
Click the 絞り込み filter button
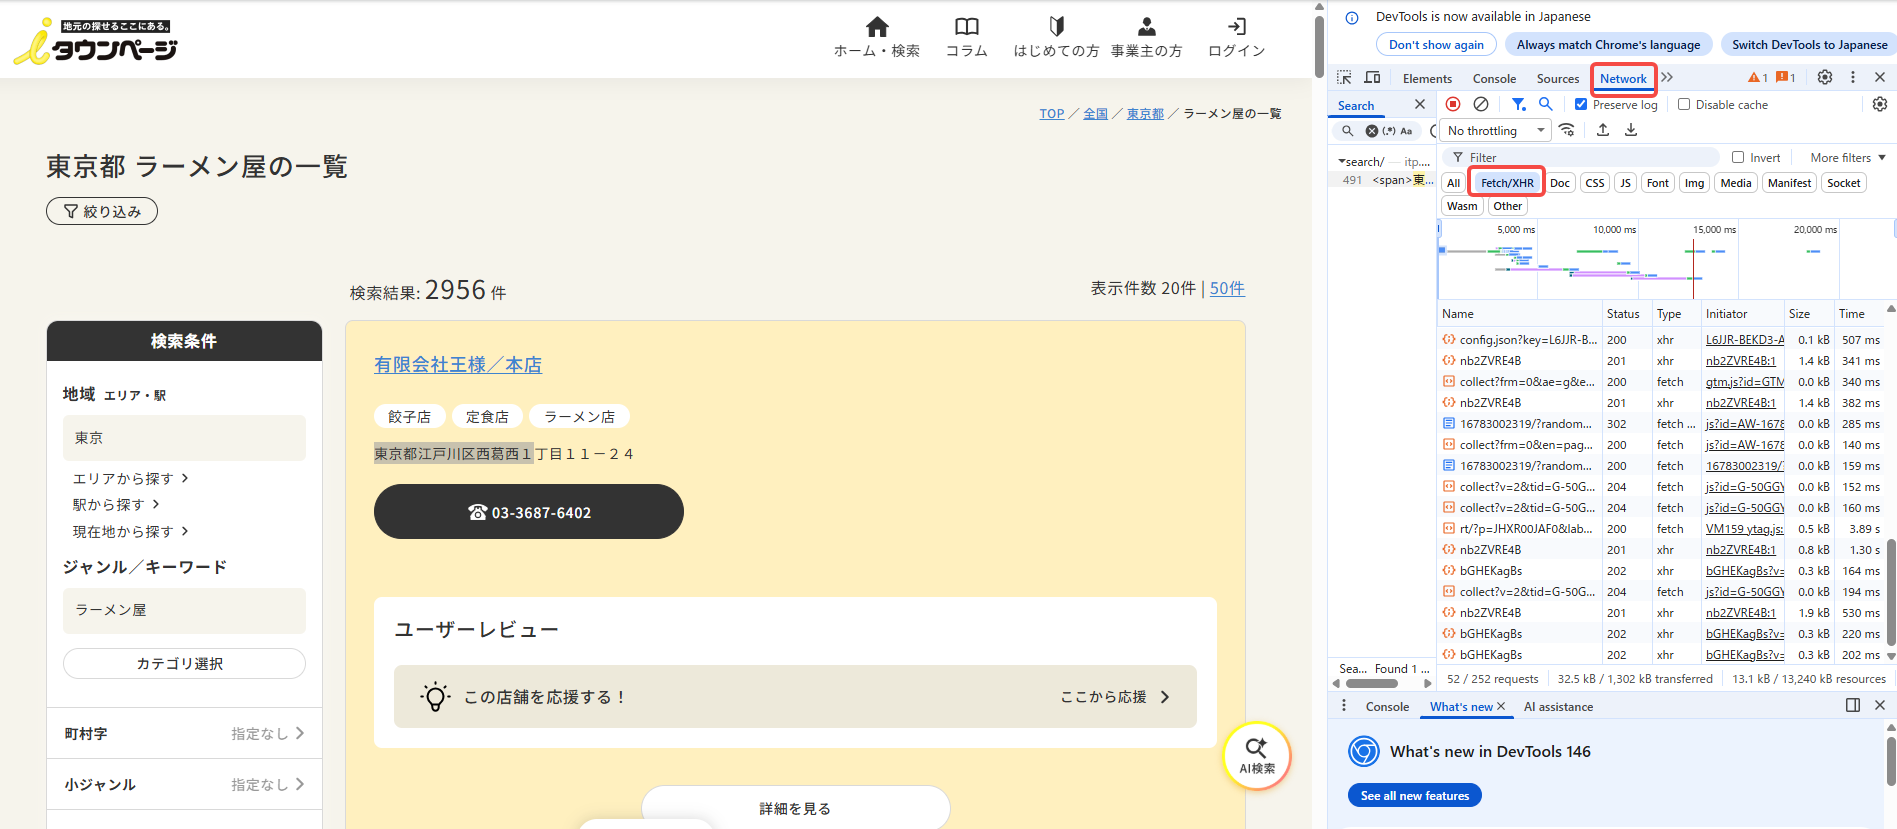tap(102, 211)
